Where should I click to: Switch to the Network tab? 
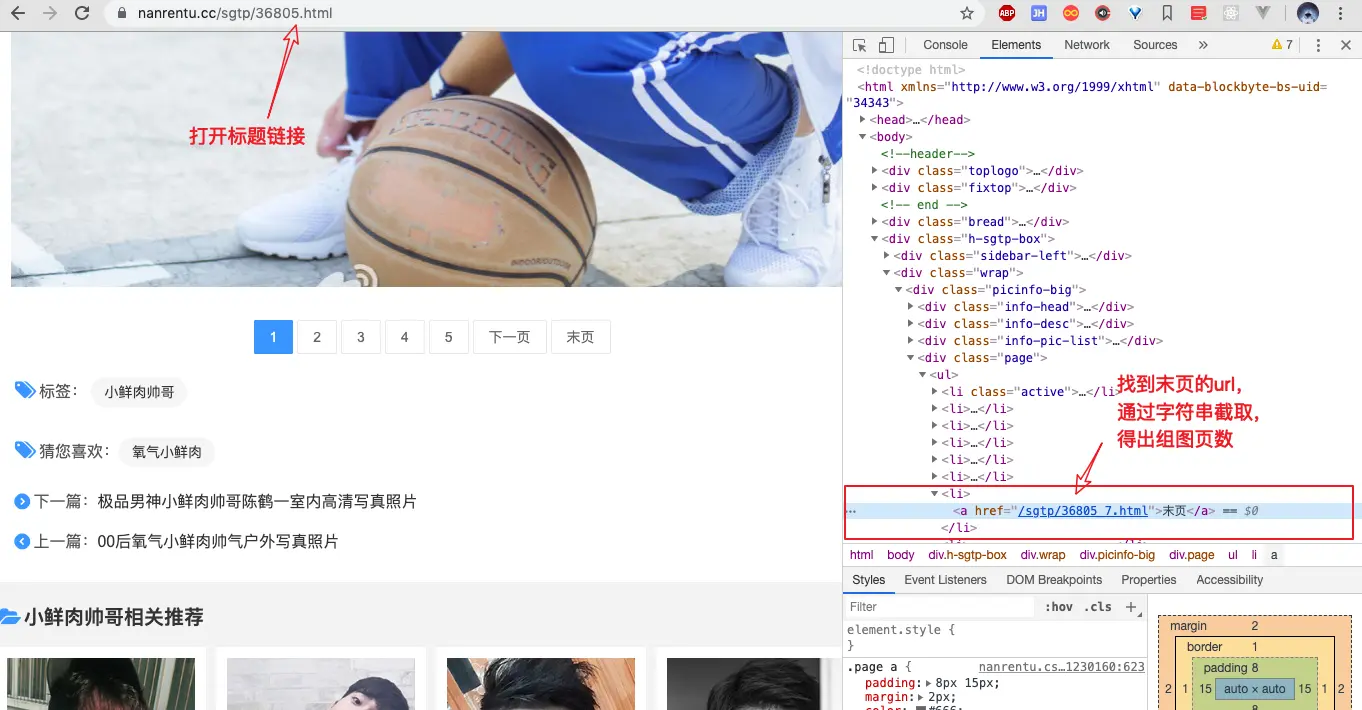click(1087, 45)
